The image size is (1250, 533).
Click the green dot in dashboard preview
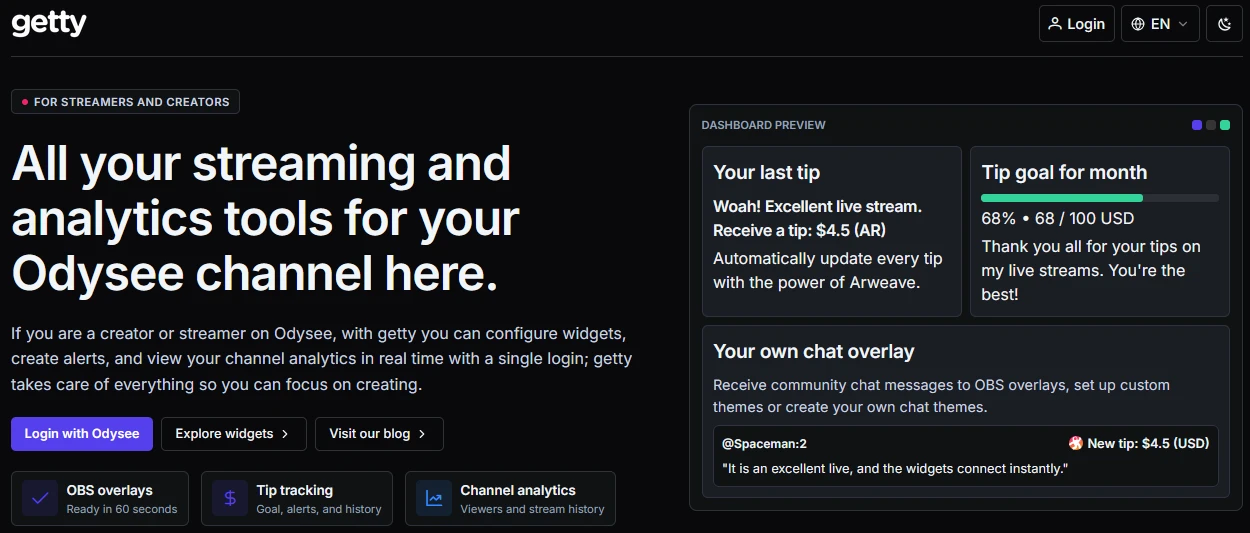coord(1225,125)
